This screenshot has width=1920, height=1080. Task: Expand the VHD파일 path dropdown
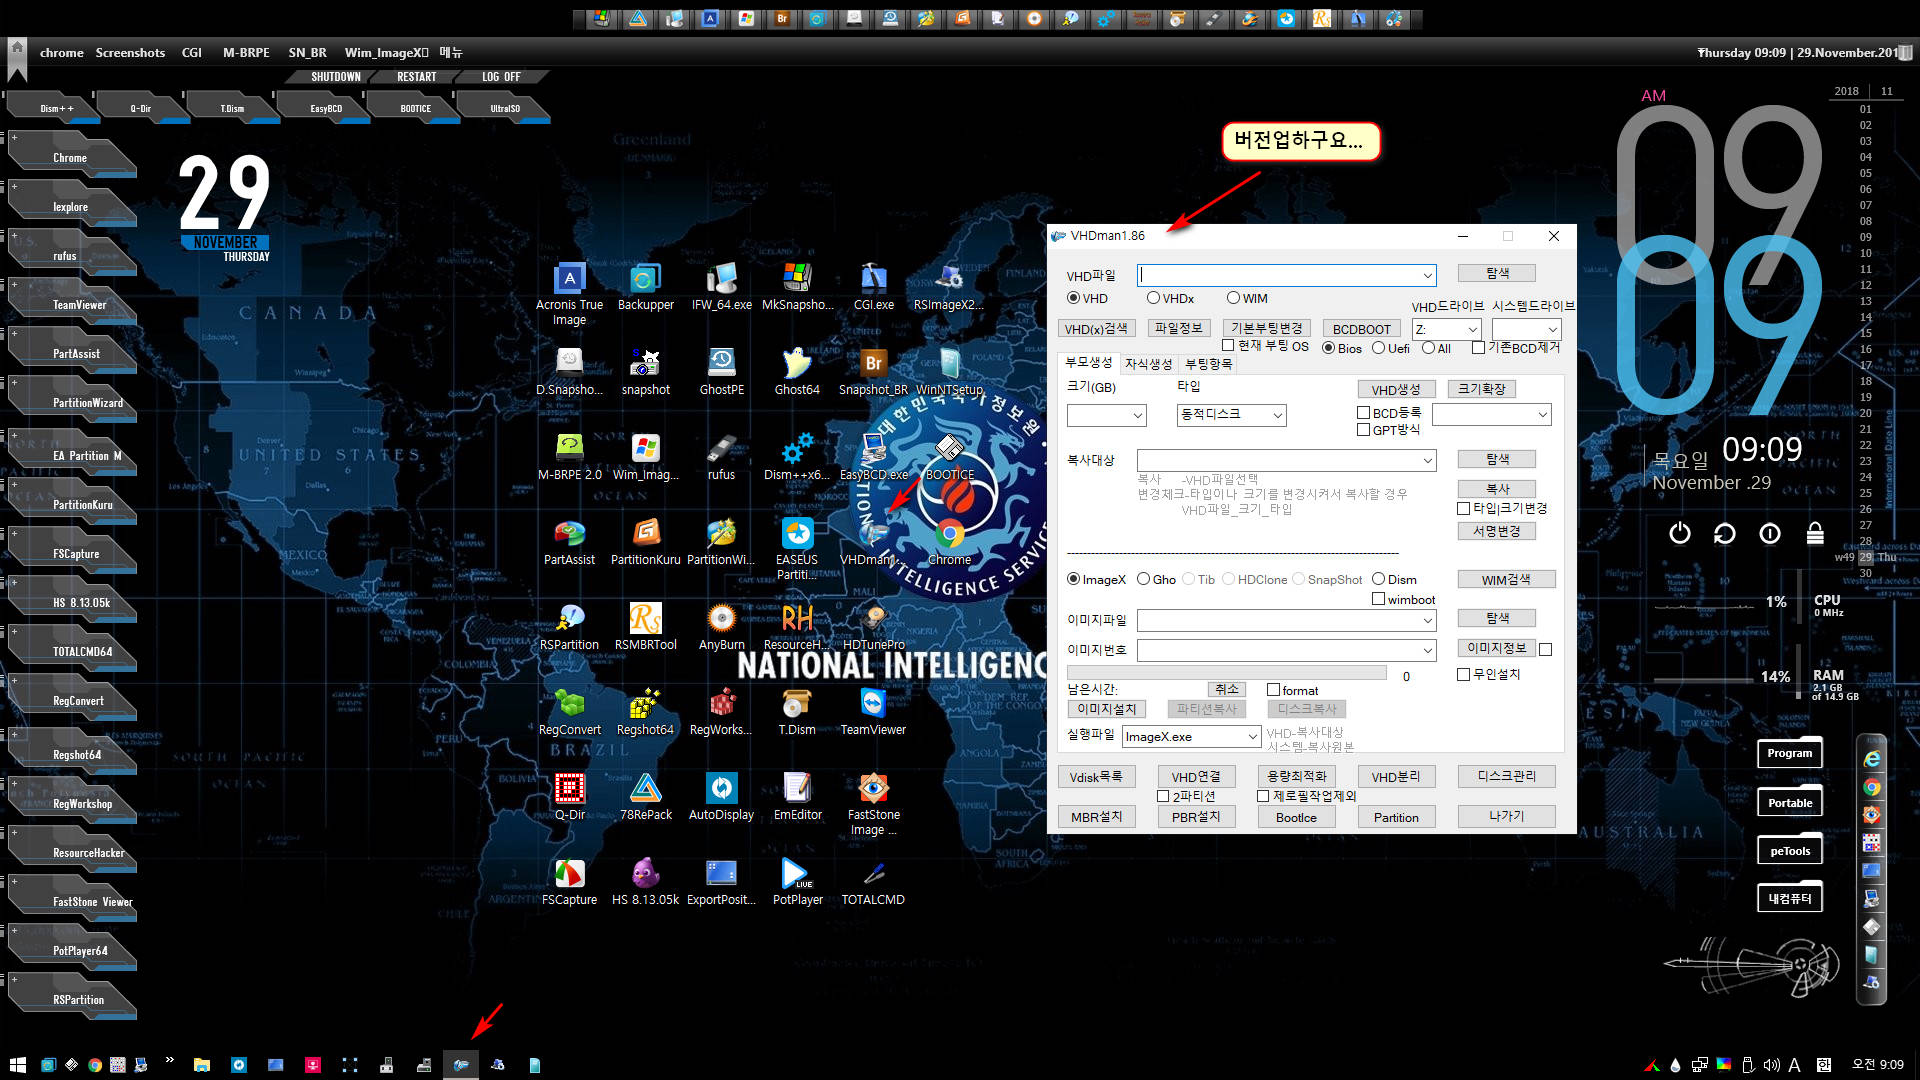point(1427,275)
